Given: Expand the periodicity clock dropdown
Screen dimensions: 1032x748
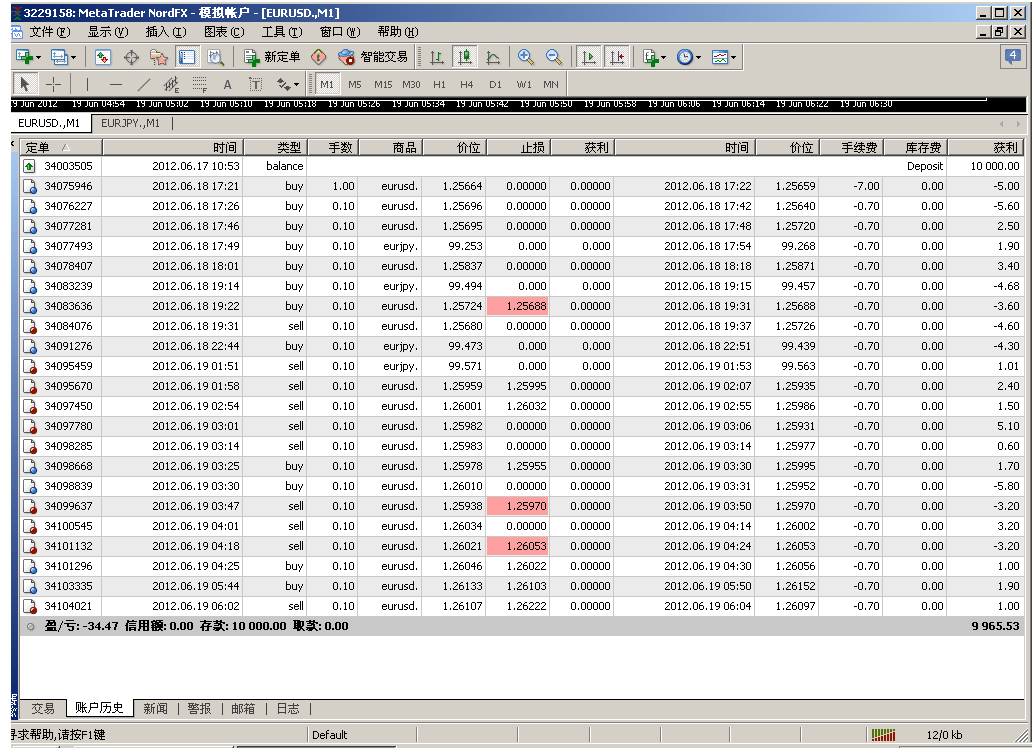Looking at the screenshot, I should (698, 57).
